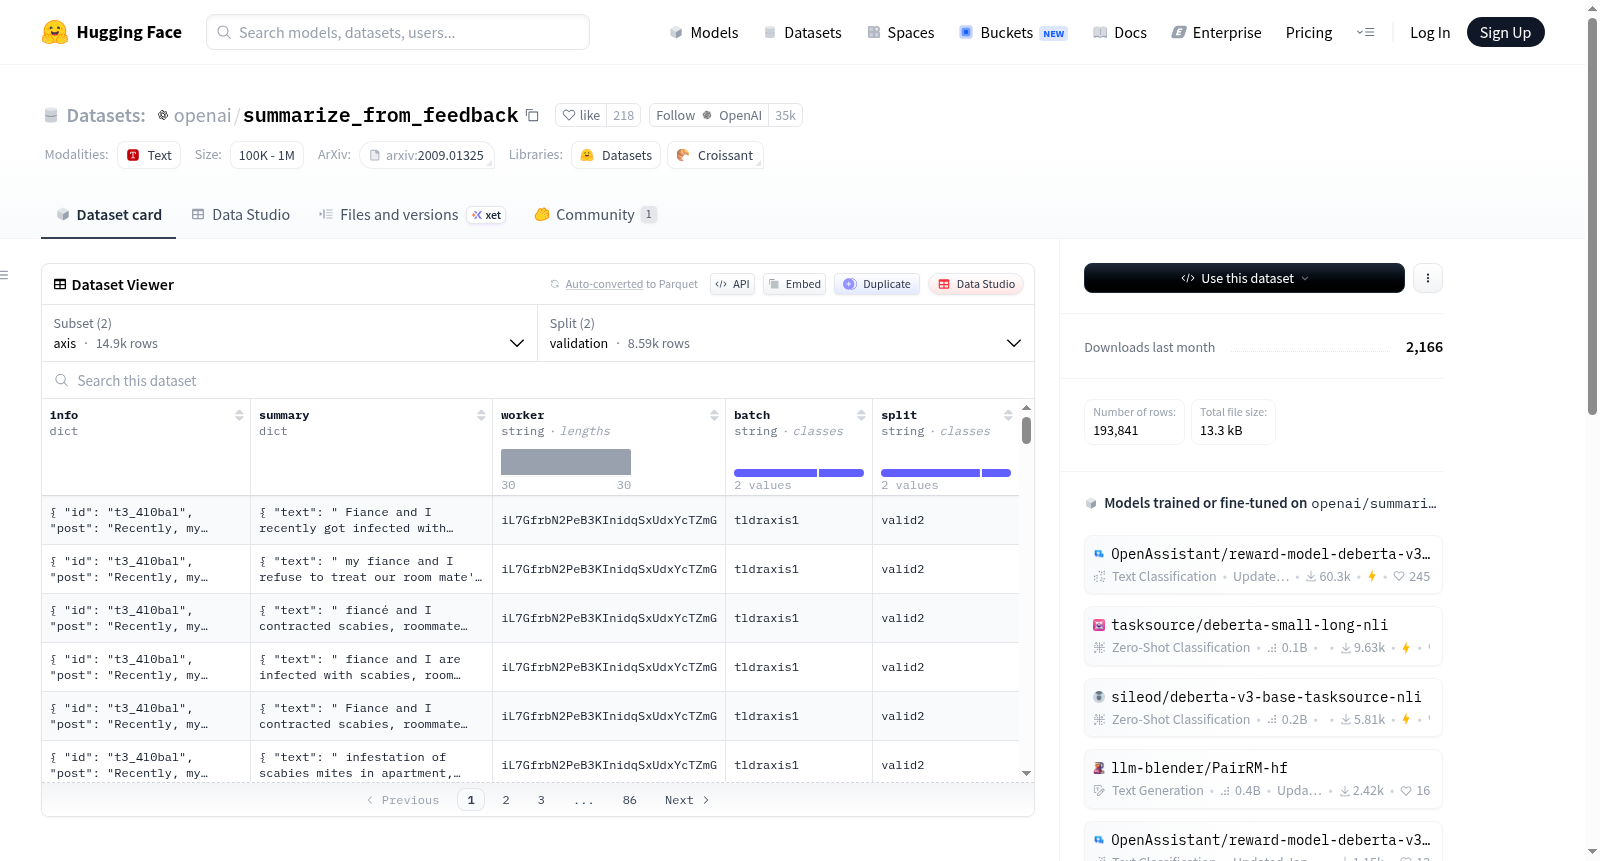Expand the Subset axis dropdown
The image size is (1600, 861).
(290, 333)
